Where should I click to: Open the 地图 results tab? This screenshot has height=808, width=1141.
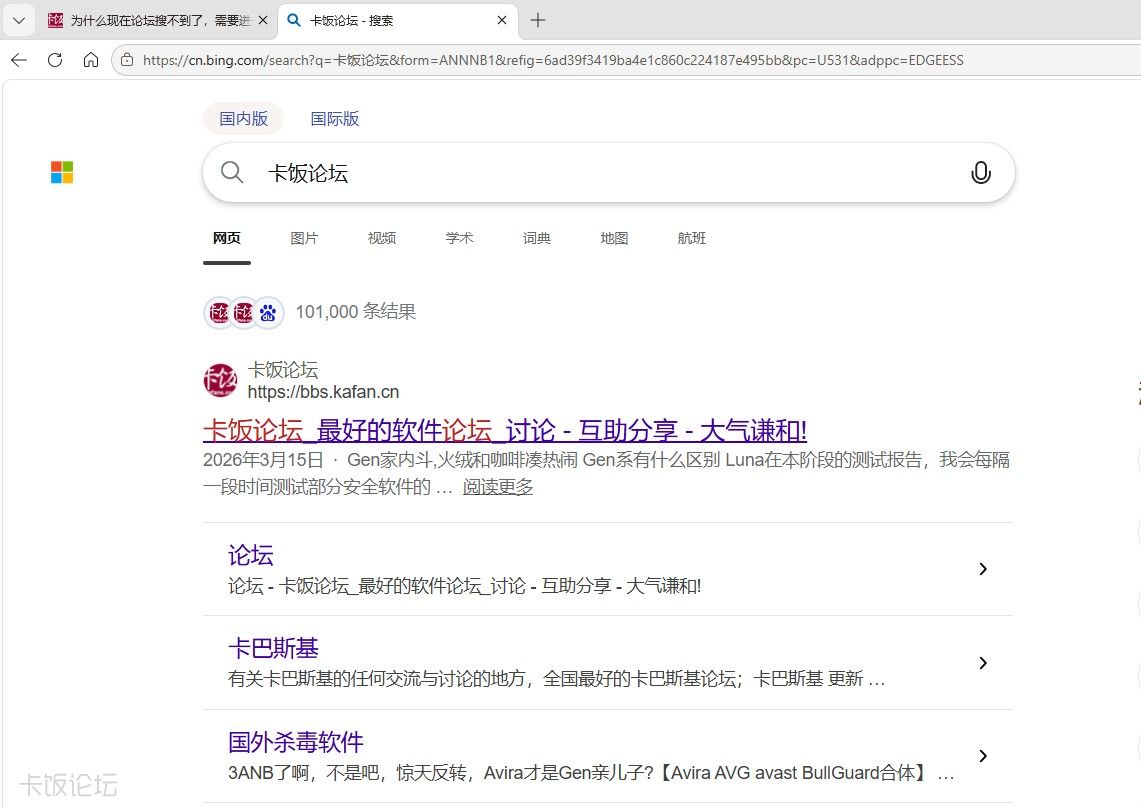(x=614, y=238)
